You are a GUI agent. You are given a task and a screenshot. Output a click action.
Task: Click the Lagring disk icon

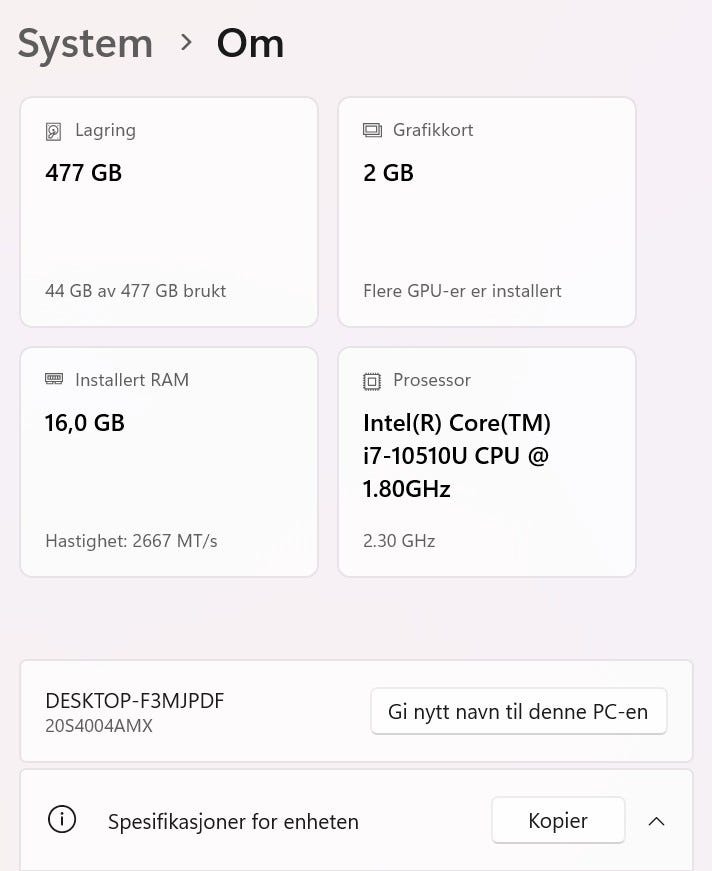tap(54, 131)
